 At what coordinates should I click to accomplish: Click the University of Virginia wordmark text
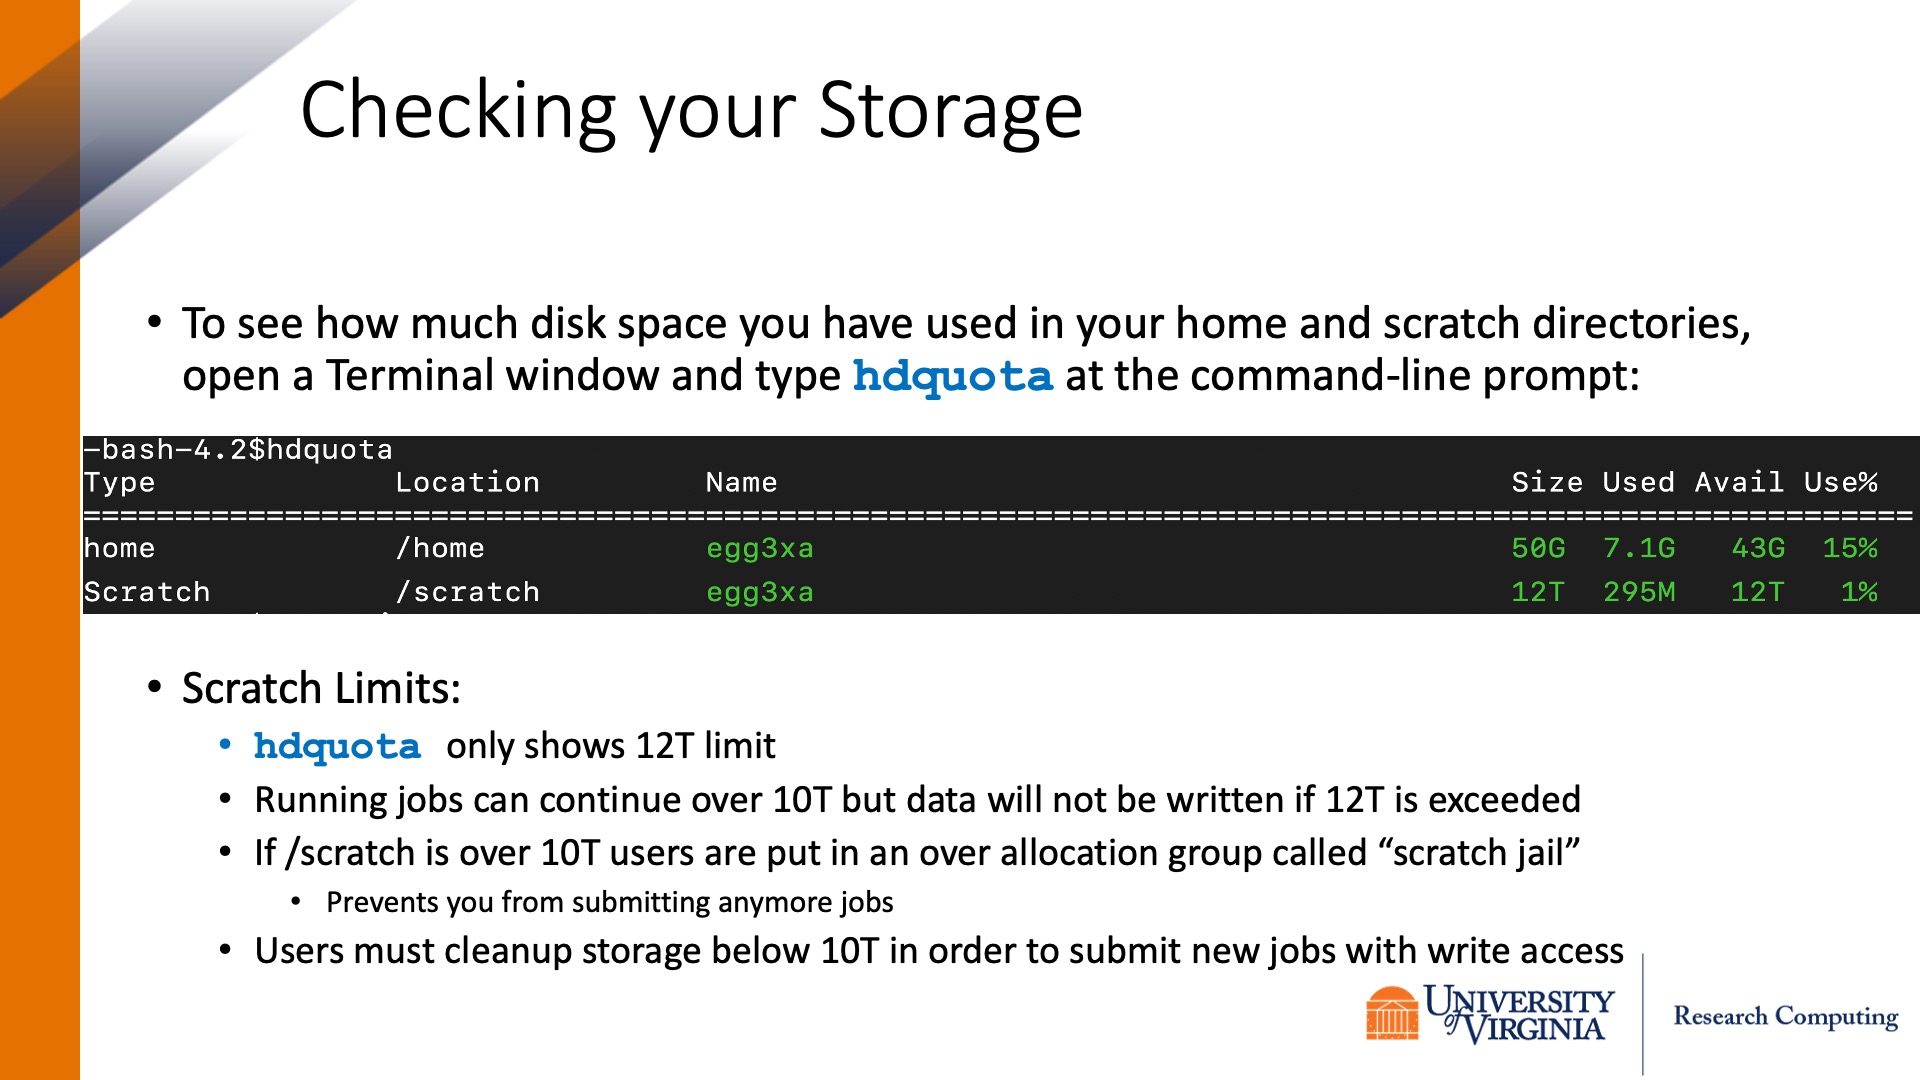(1520, 1014)
